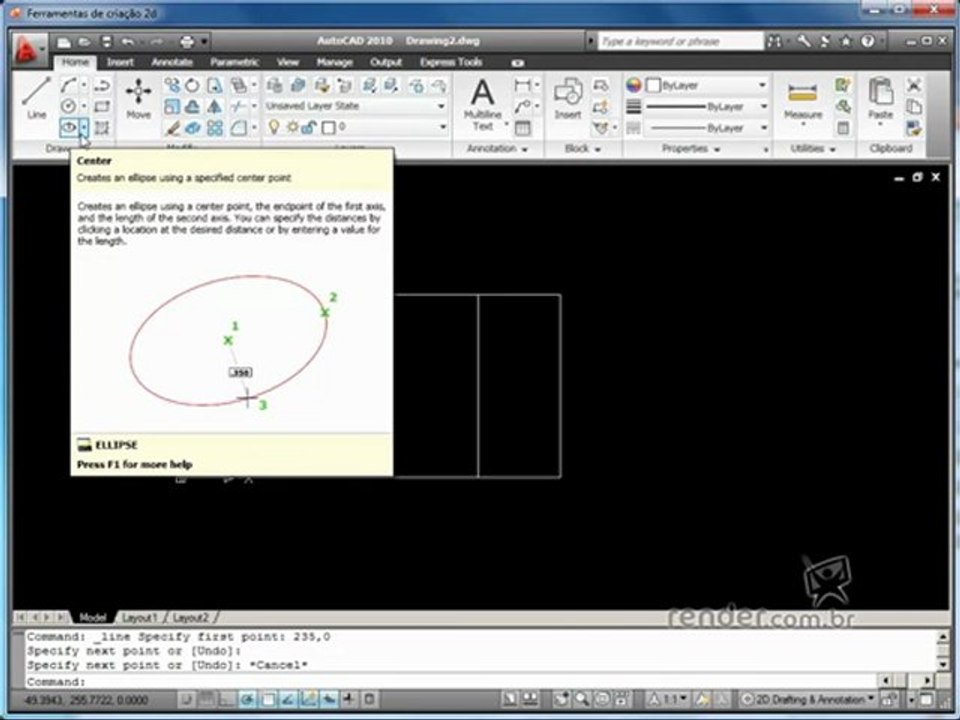Click the object color wheel icon
This screenshot has height=720, width=960.
tap(634, 85)
